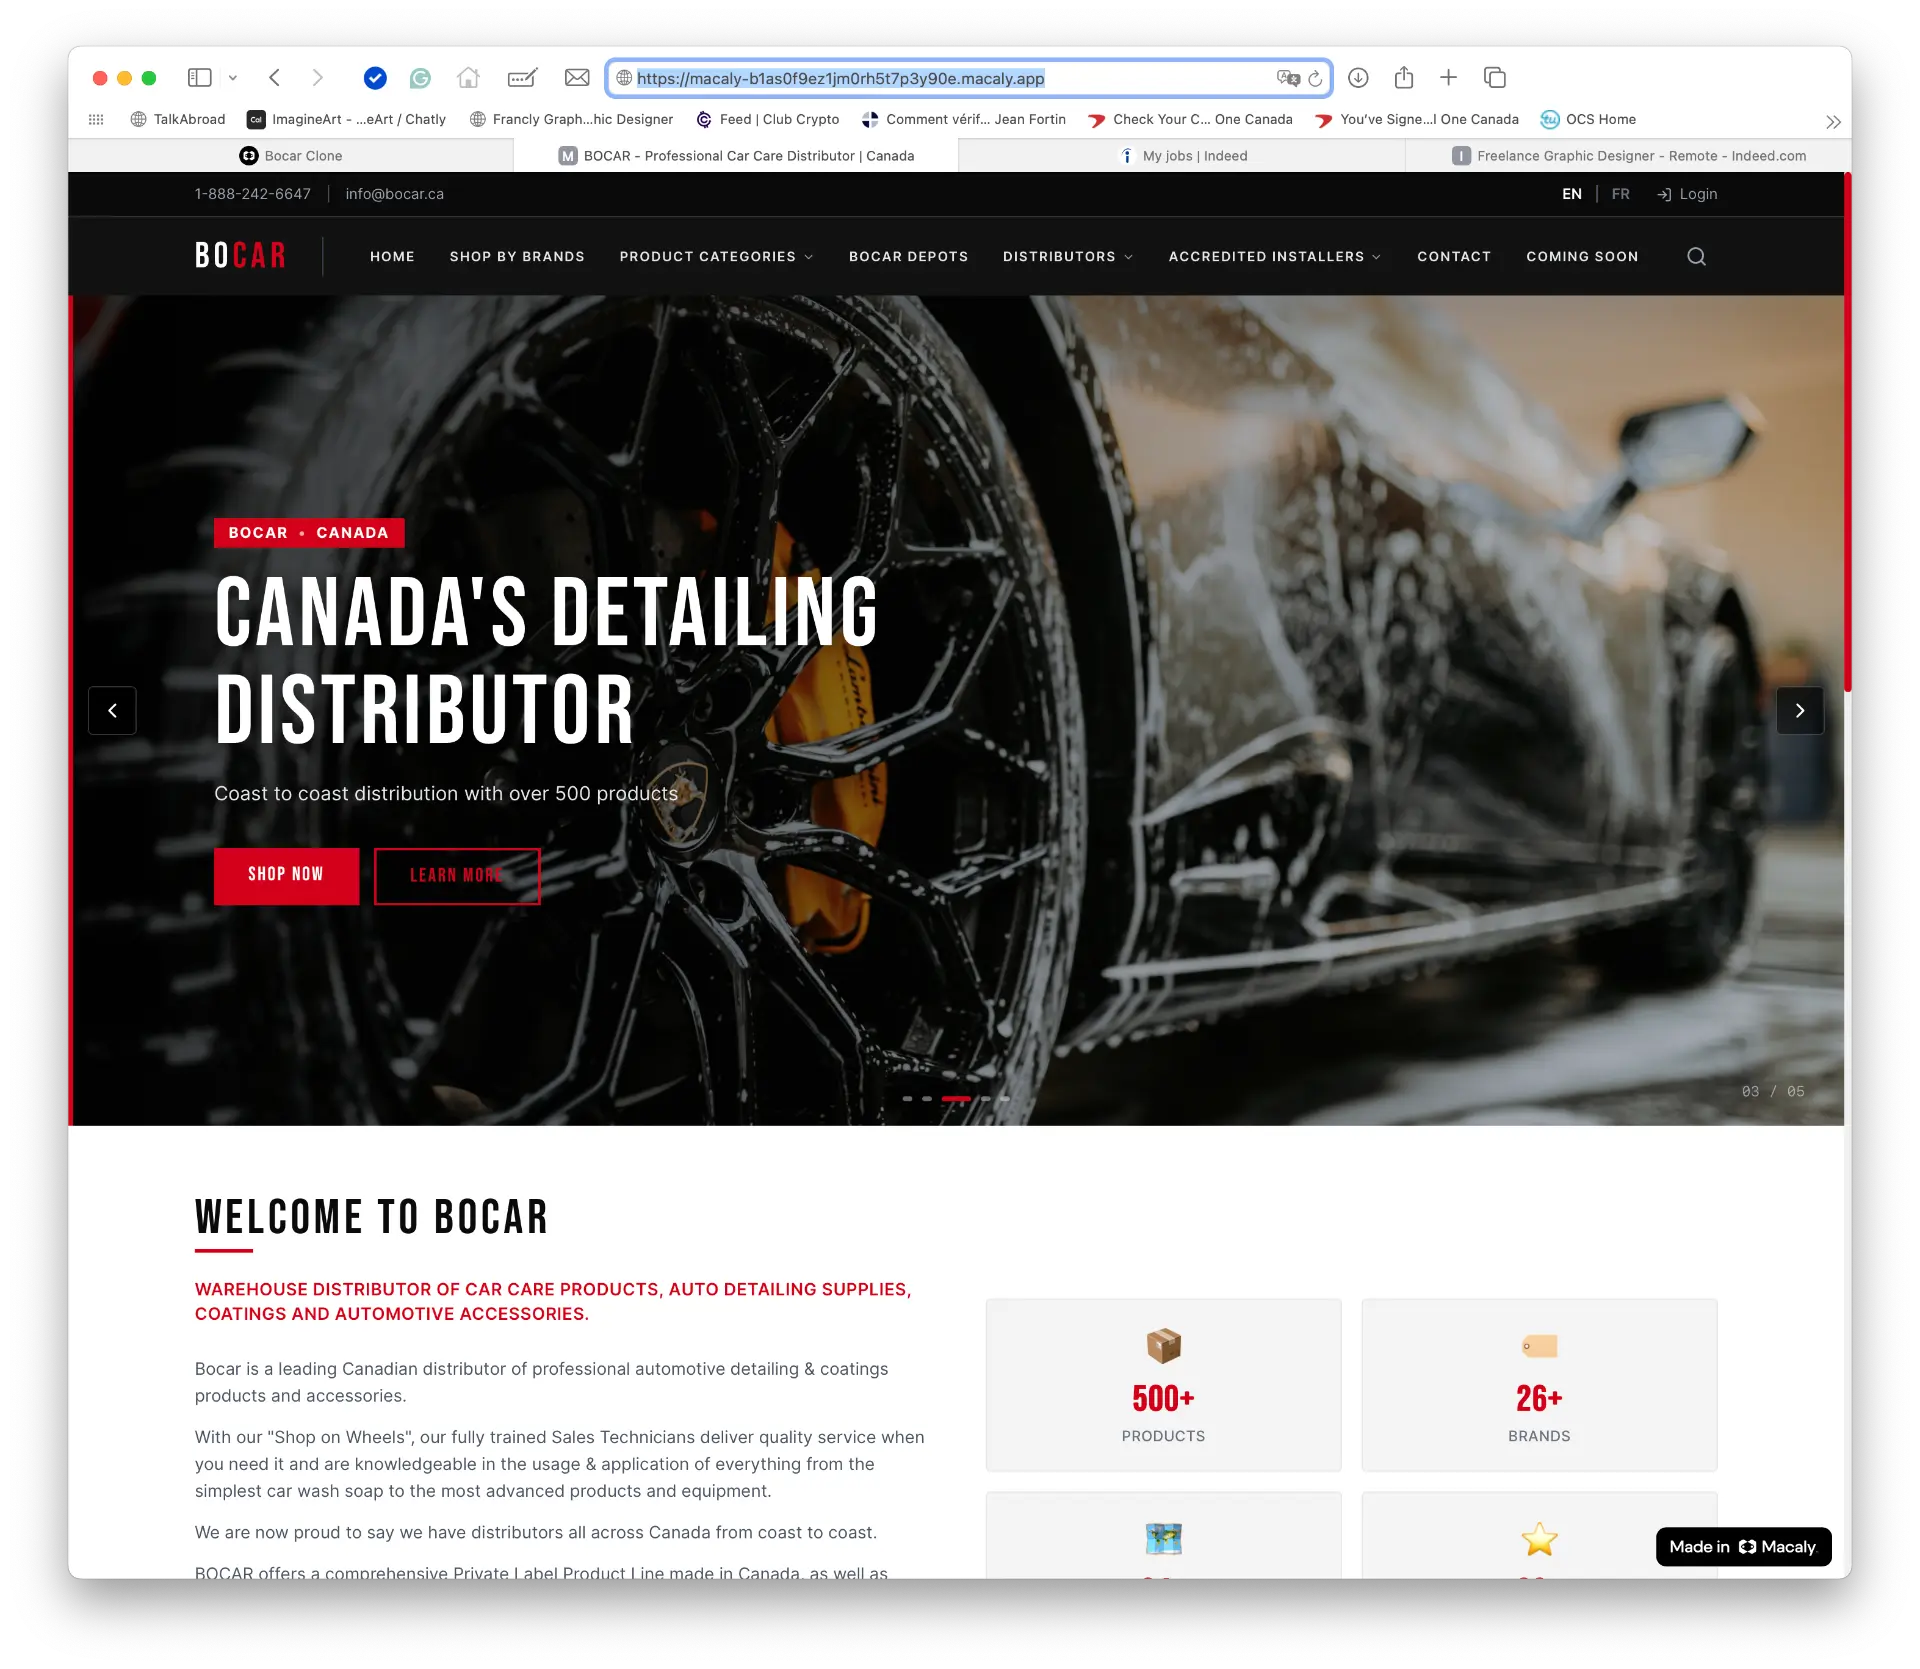Click the map icon stat card
This screenshot has width=1920, height=1669.
(1163, 1536)
